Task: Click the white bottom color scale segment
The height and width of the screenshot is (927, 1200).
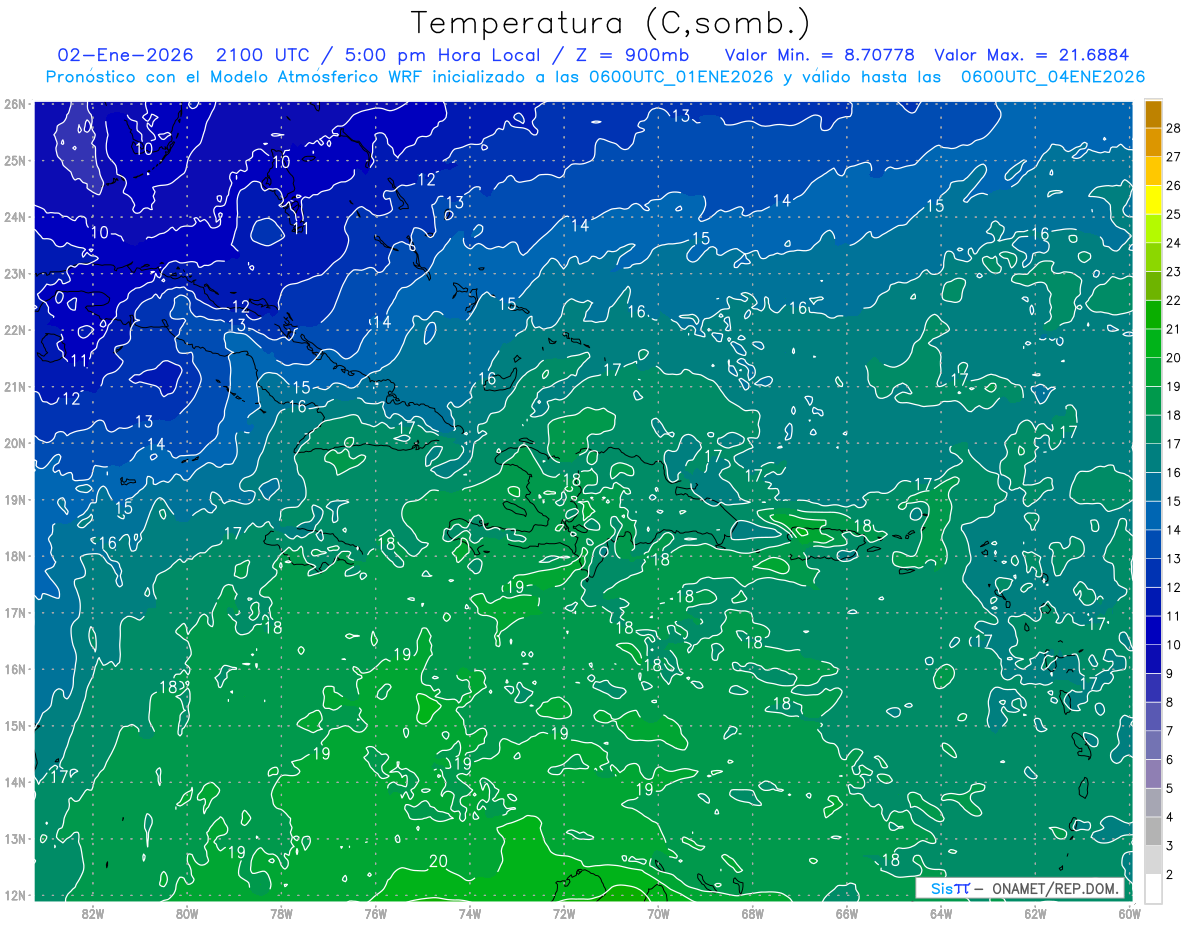Action: coord(1153,888)
